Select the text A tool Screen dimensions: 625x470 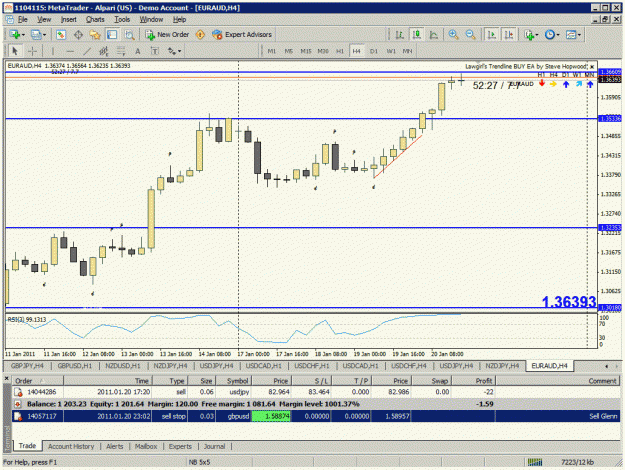point(138,51)
